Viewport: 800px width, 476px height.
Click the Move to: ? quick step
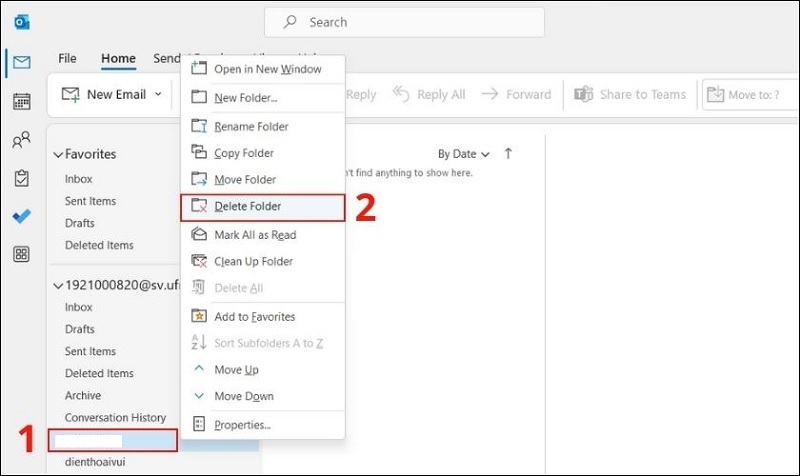click(x=751, y=94)
